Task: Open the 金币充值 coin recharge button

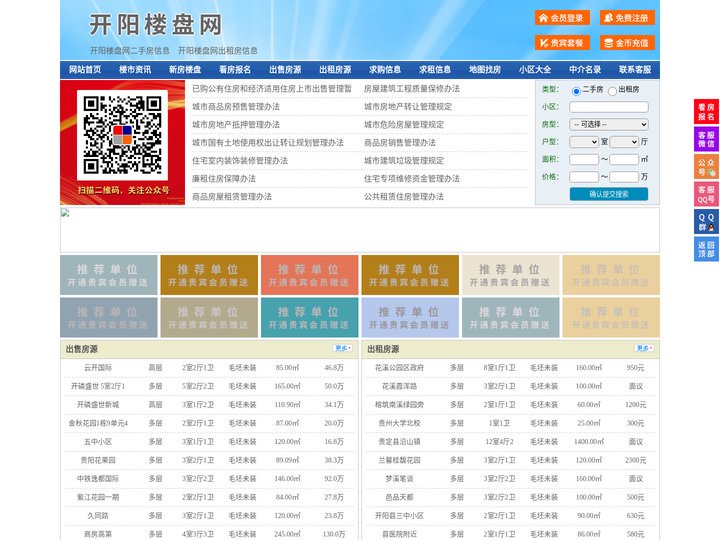Action: [x=627, y=43]
